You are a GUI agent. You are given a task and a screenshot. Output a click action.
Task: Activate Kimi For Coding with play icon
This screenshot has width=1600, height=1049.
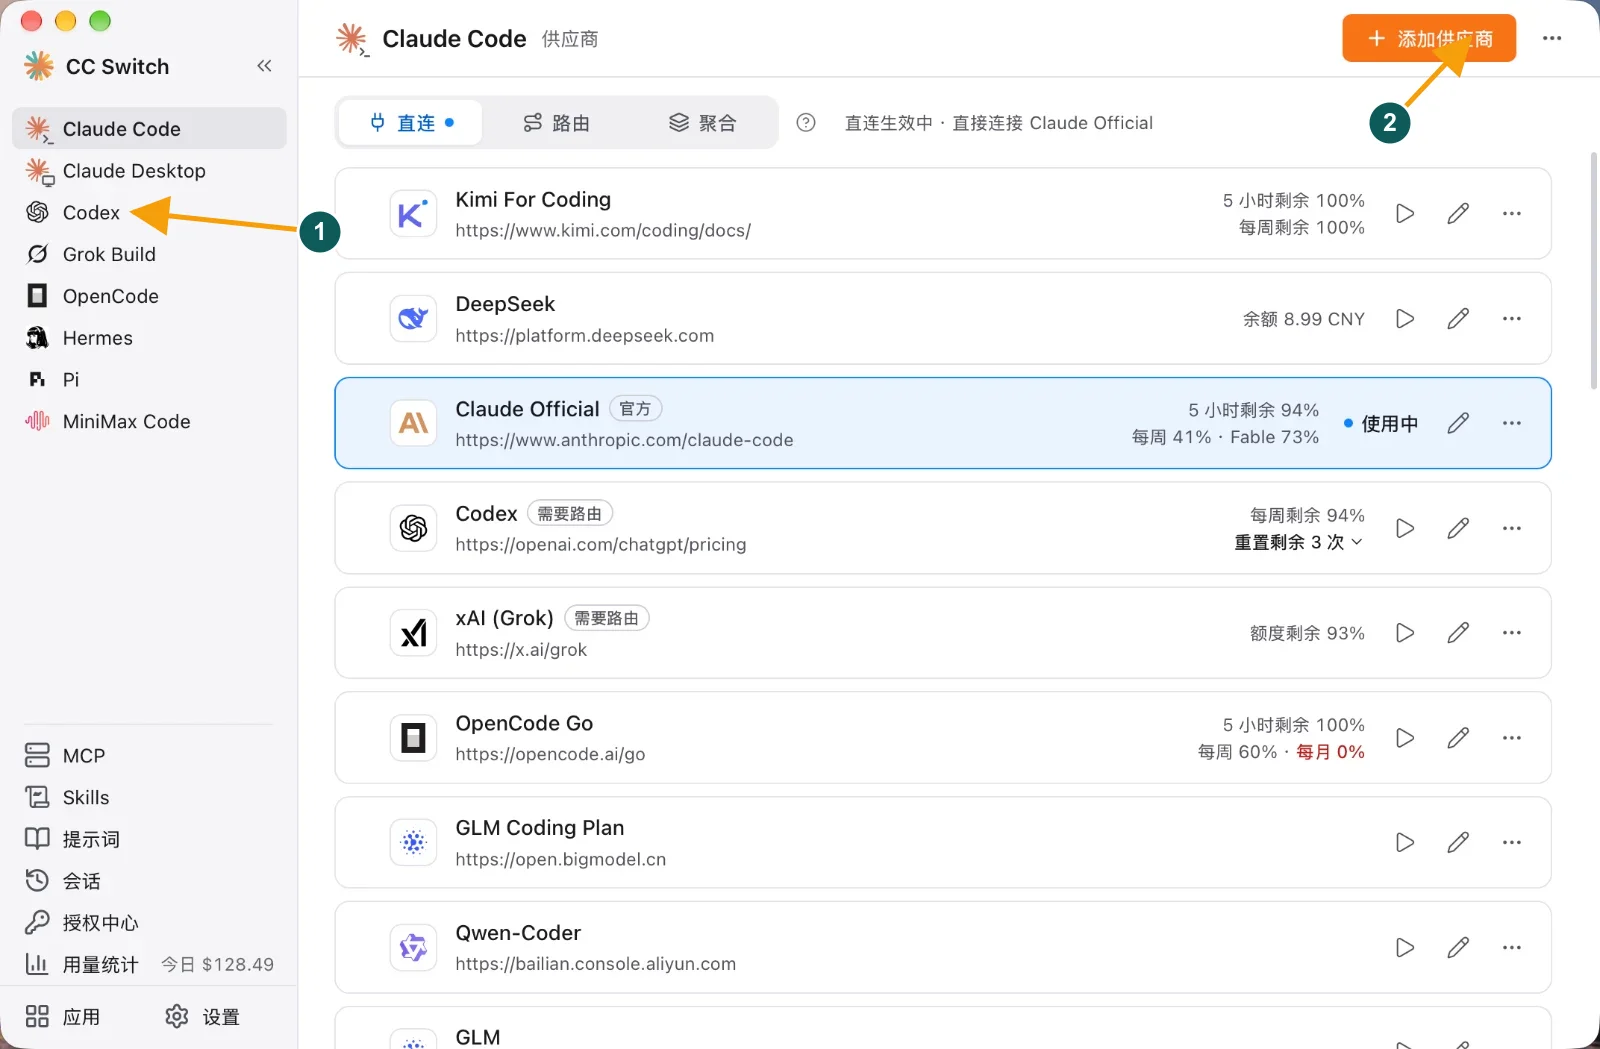click(x=1405, y=213)
